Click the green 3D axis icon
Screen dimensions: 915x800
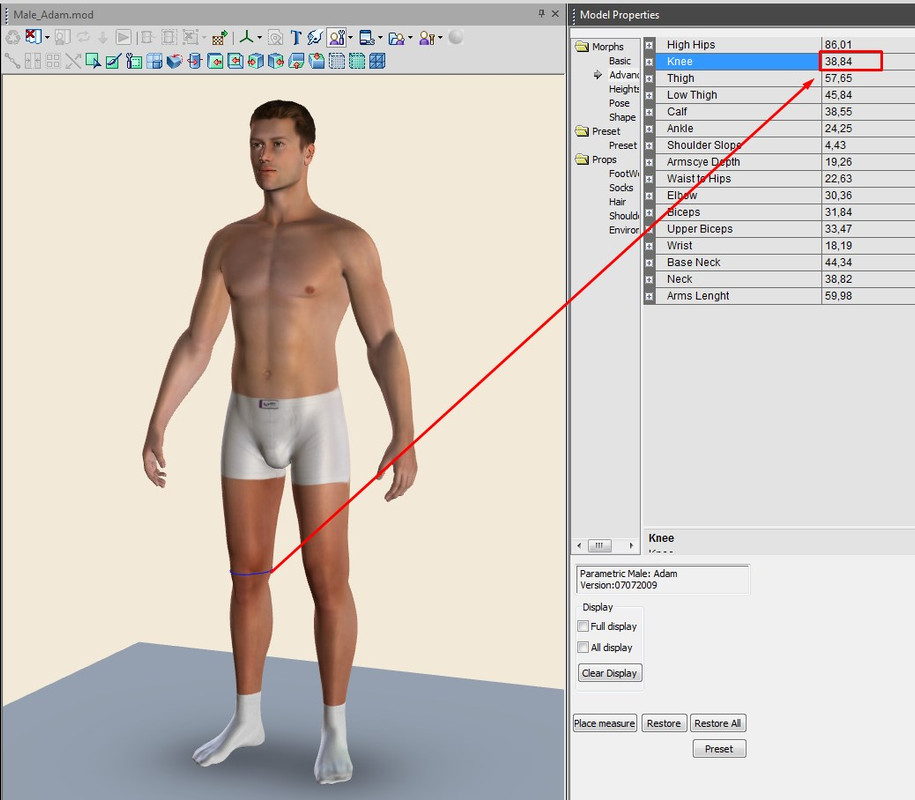(247, 37)
